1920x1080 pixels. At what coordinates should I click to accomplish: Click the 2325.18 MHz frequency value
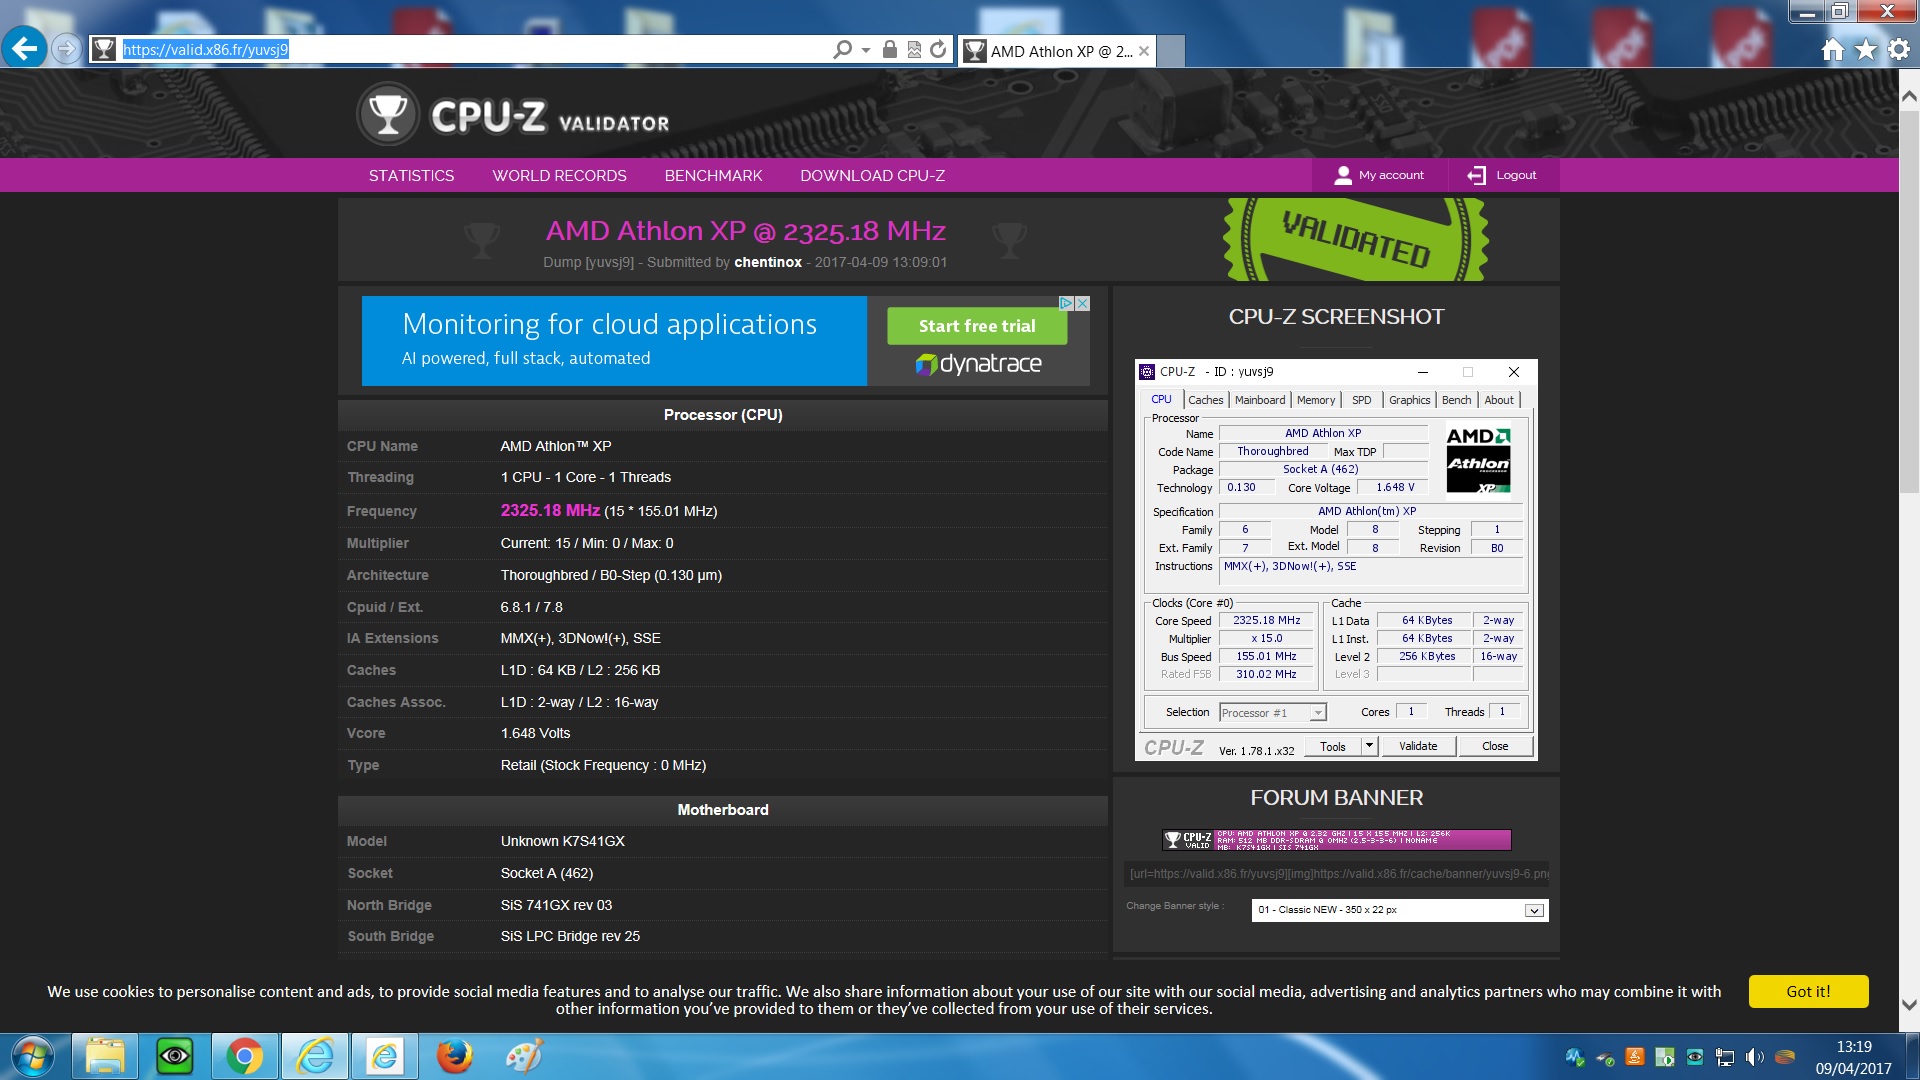click(x=550, y=510)
